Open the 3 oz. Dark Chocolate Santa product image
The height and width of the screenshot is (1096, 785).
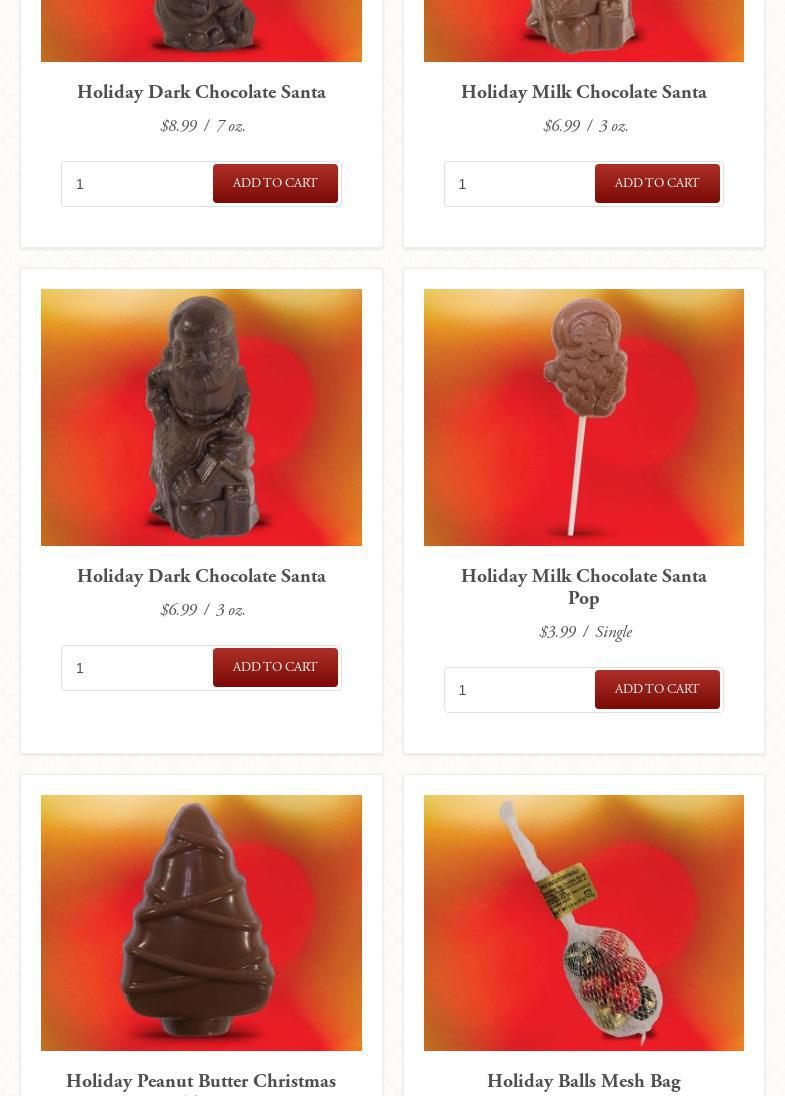pos(201,417)
